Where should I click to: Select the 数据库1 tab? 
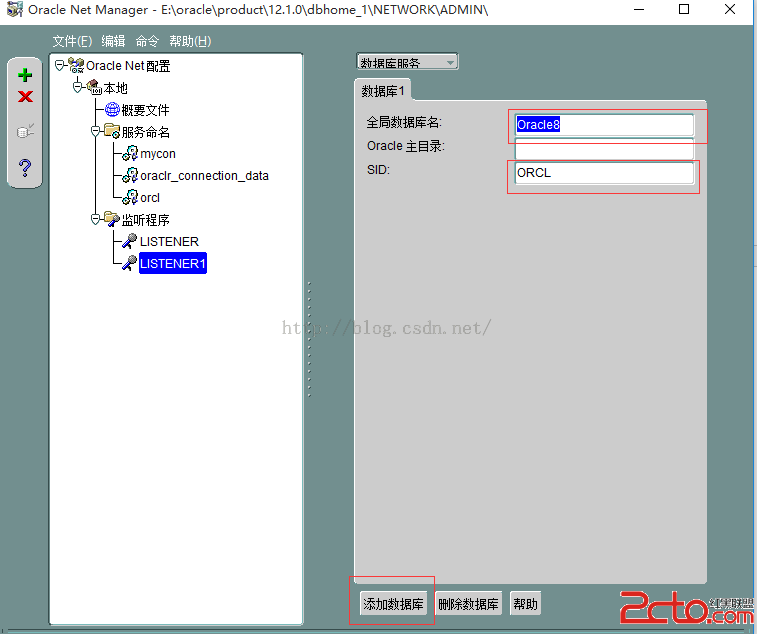click(382, 91)
